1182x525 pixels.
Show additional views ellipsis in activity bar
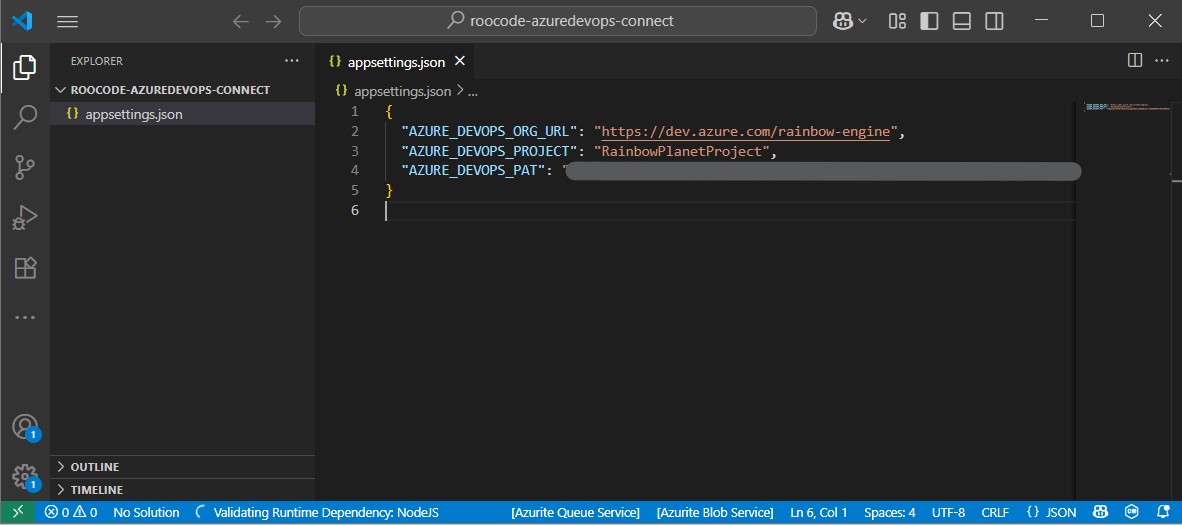pos(25,318)
